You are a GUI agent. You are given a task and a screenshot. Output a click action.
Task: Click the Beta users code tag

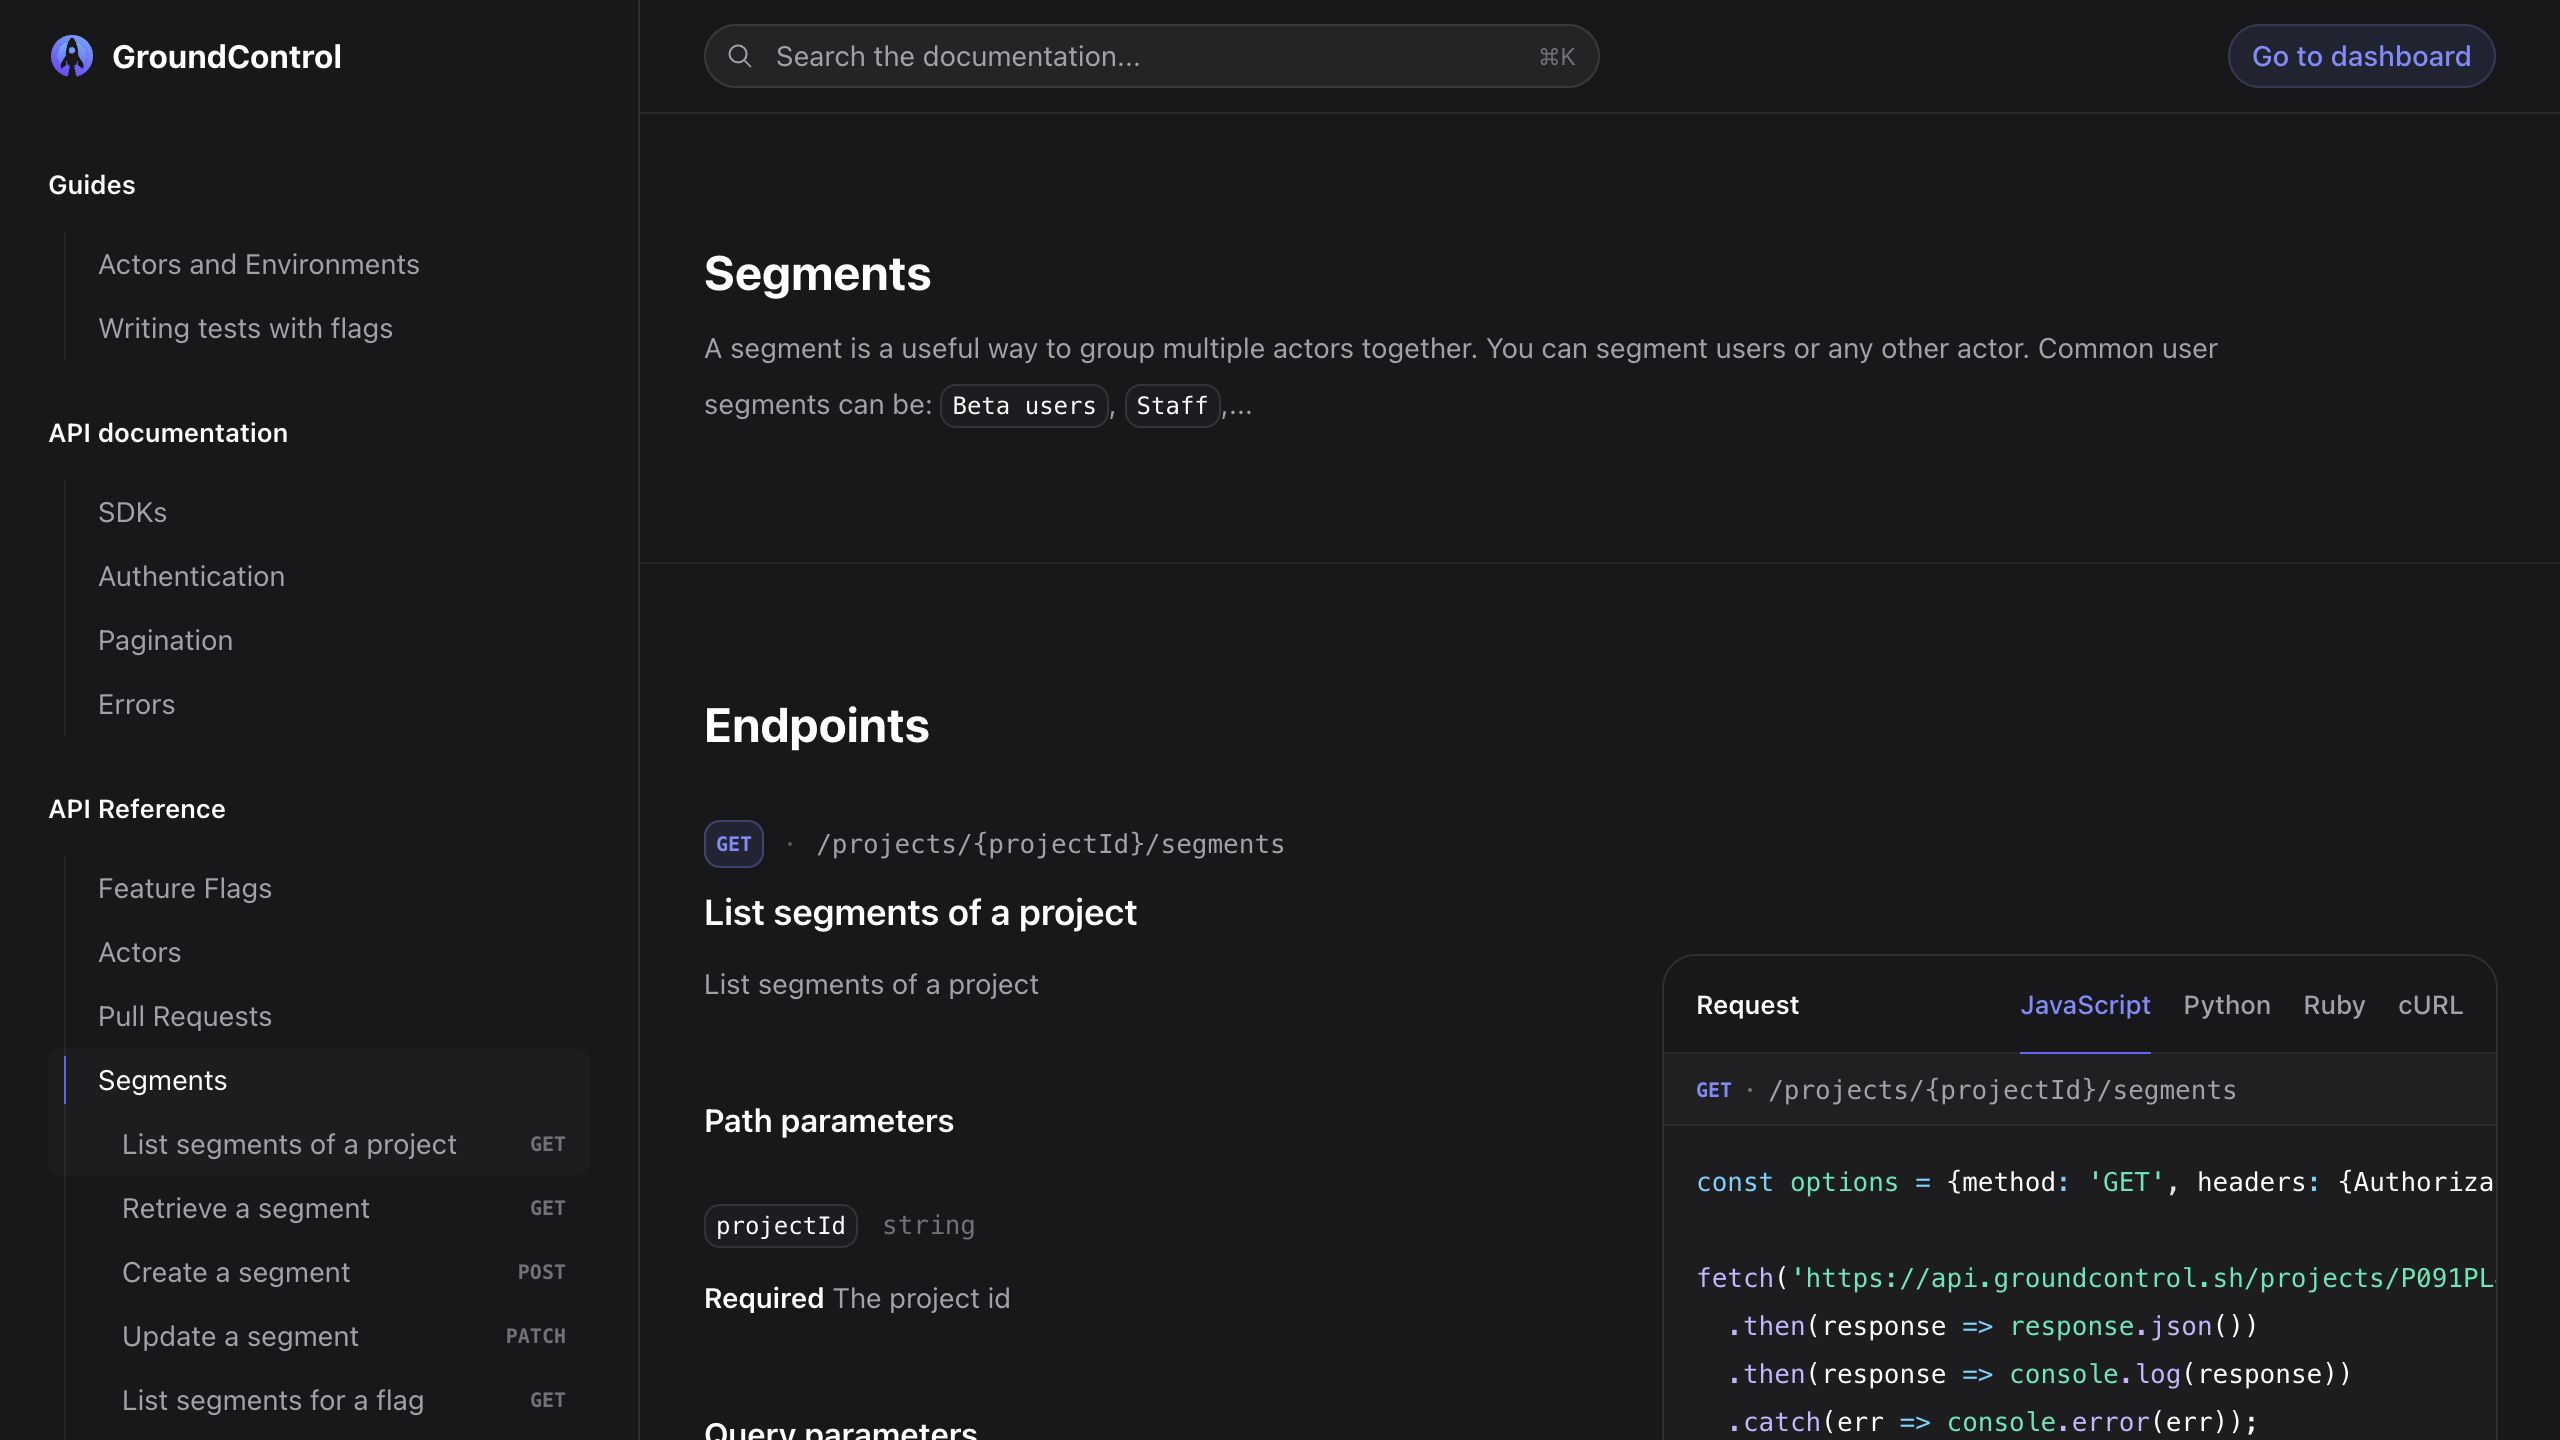click(1024, 406)
